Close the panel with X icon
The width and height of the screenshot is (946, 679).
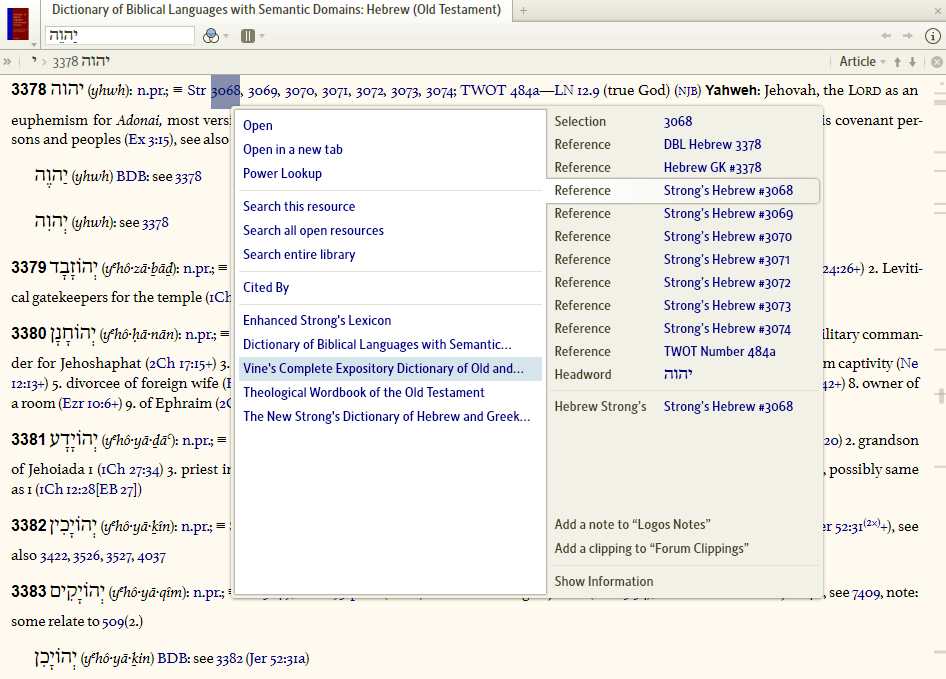coord(938,11)
